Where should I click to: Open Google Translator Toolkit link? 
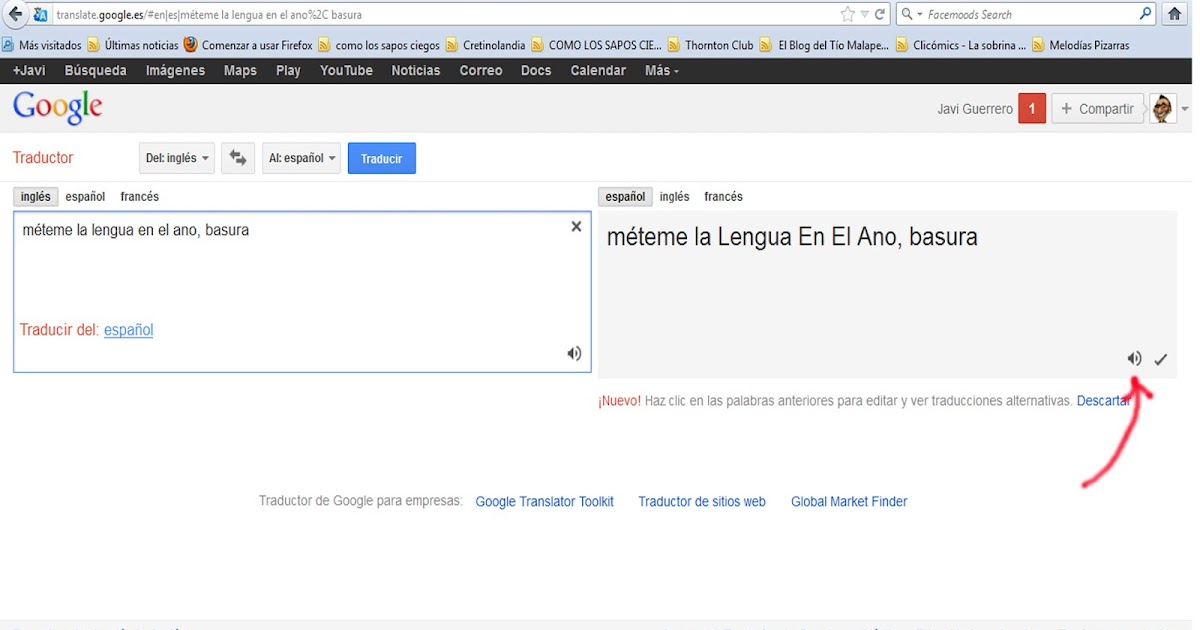click(544, 502)
